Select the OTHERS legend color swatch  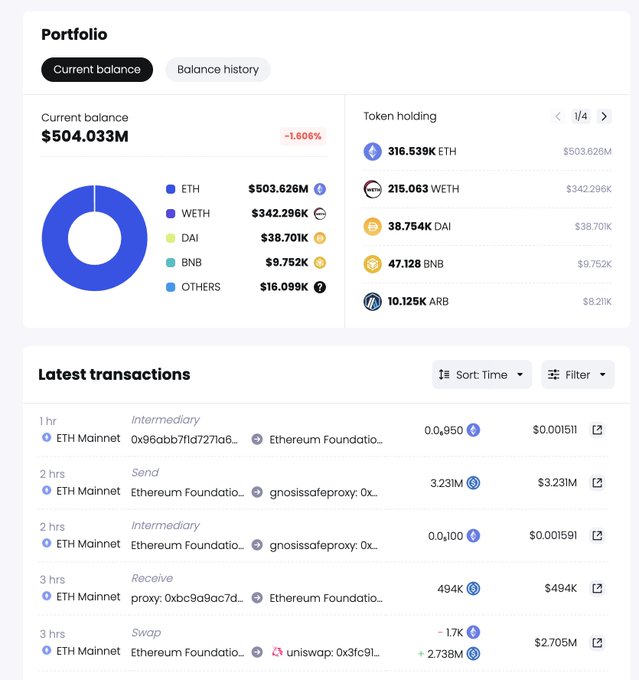point(170,287)
